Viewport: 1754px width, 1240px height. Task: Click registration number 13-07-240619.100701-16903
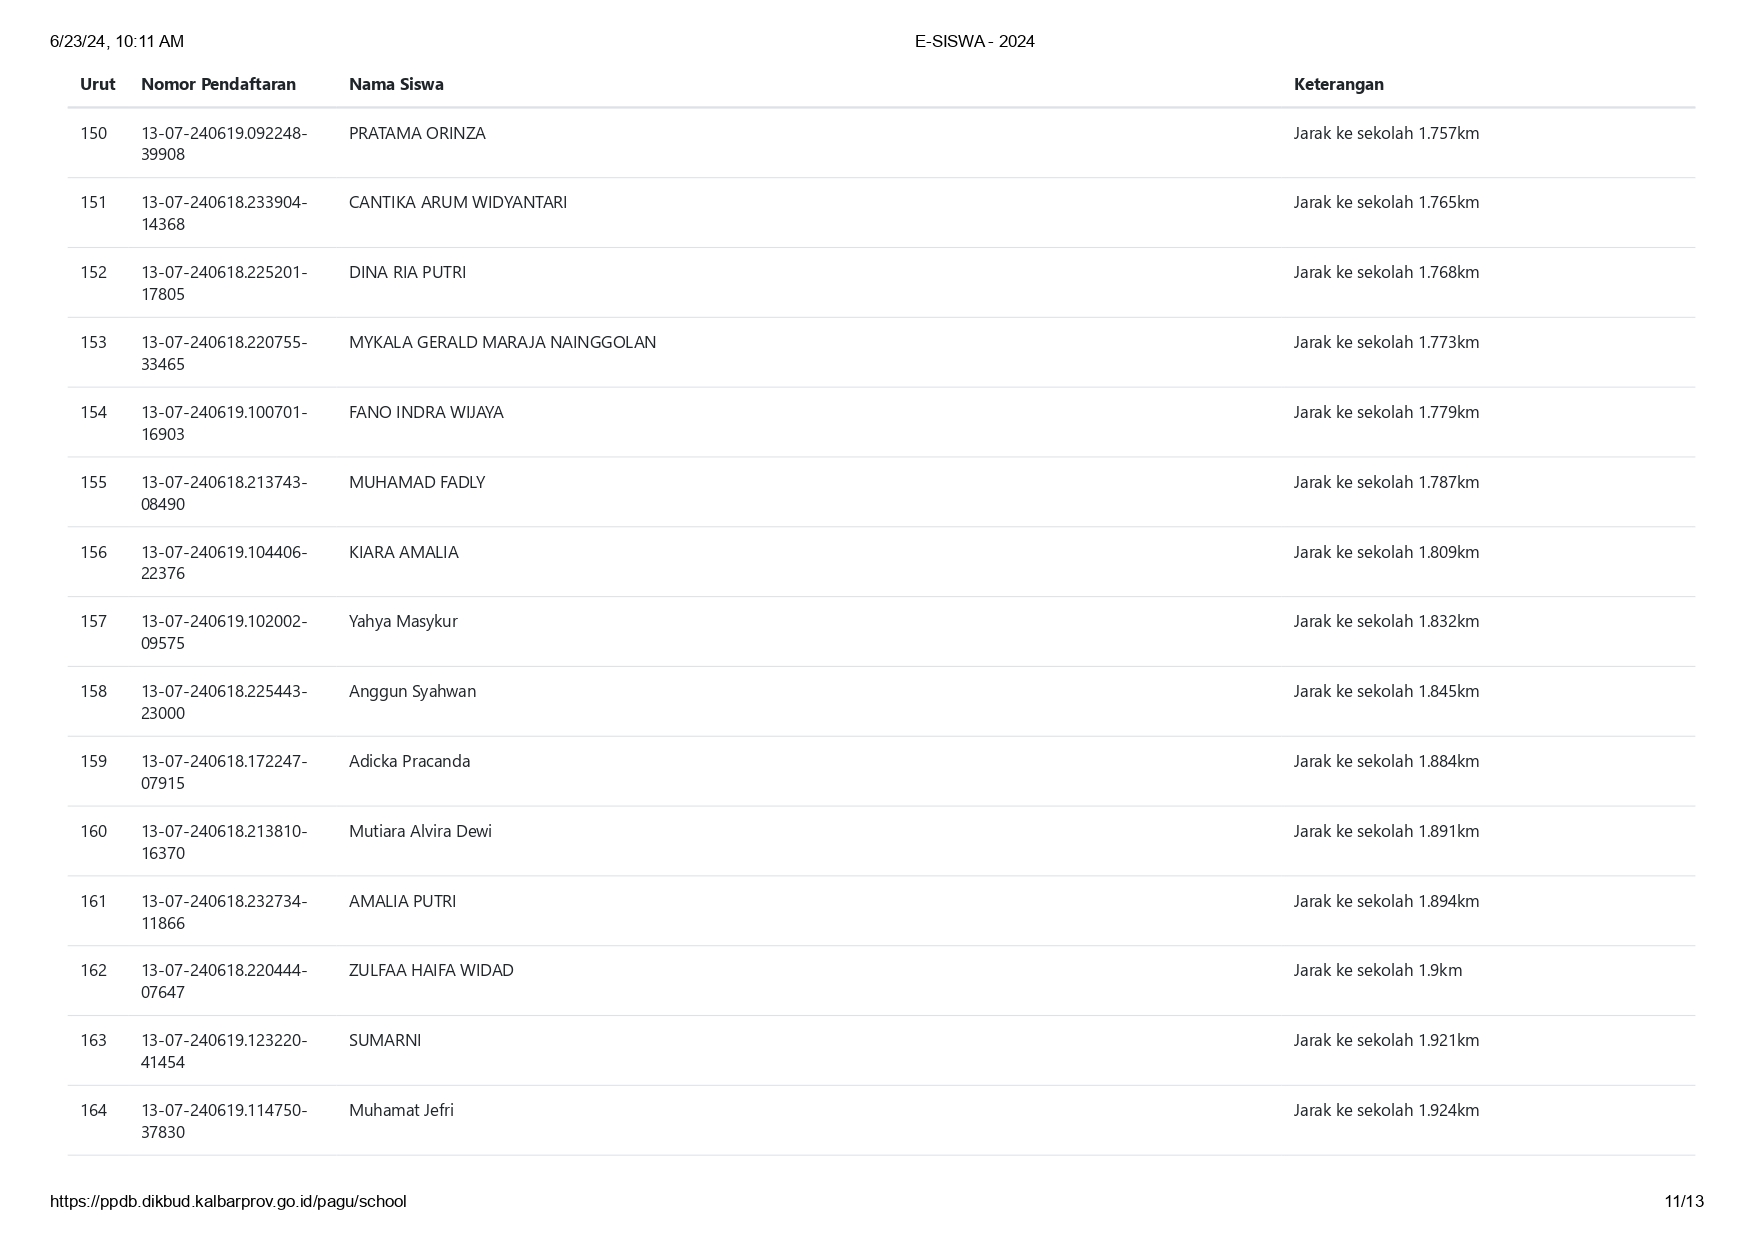click(x=224, y=423)
